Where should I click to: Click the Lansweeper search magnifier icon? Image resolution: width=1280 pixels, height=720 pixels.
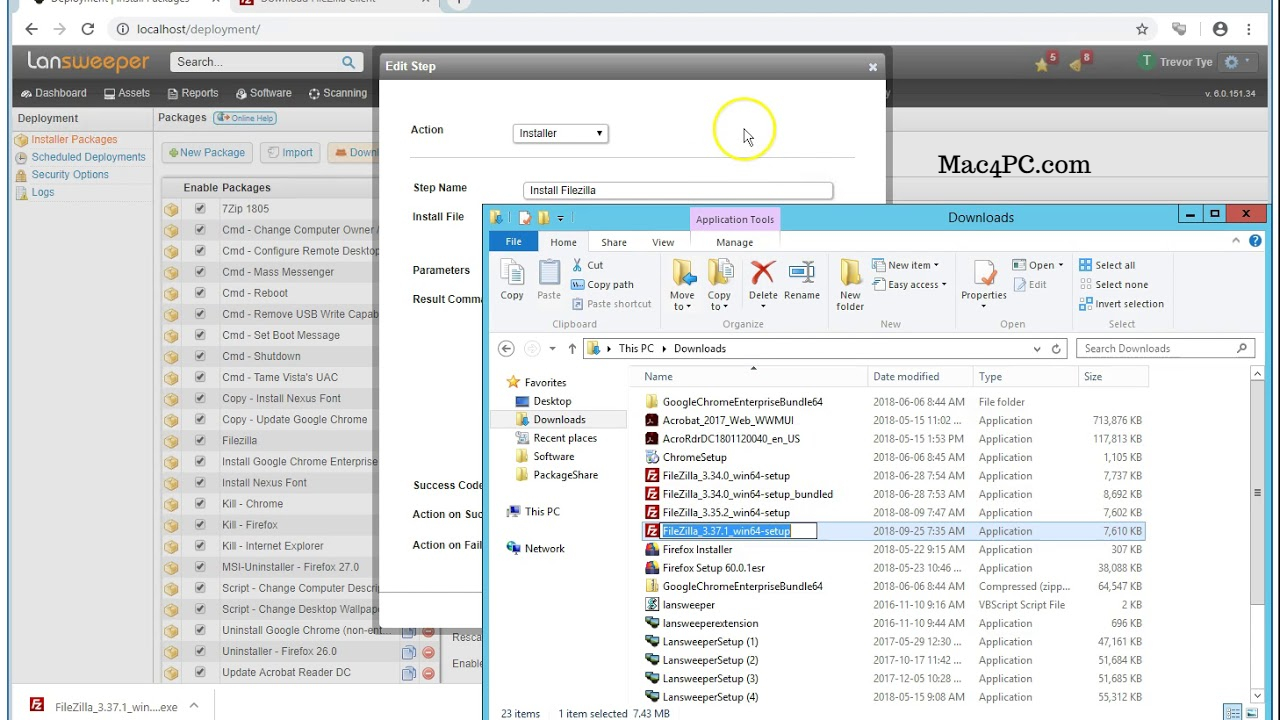(348, 62)
